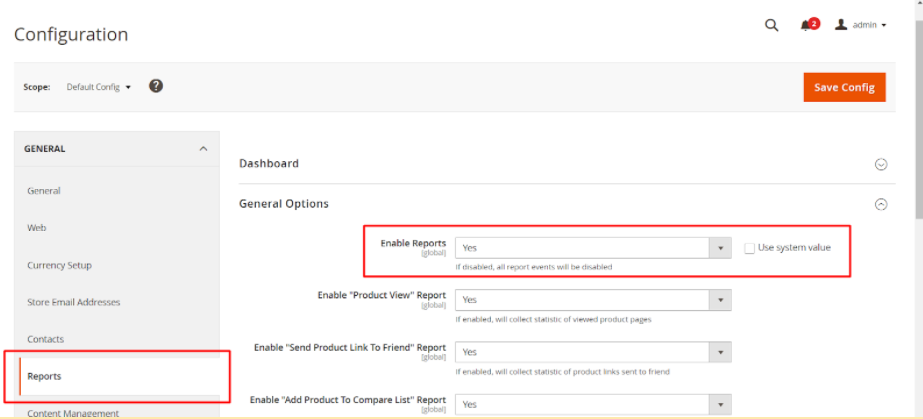Open the Currency Setup sidebar item
The height and width of the screenshot is (419, 923).
(59, 265)
